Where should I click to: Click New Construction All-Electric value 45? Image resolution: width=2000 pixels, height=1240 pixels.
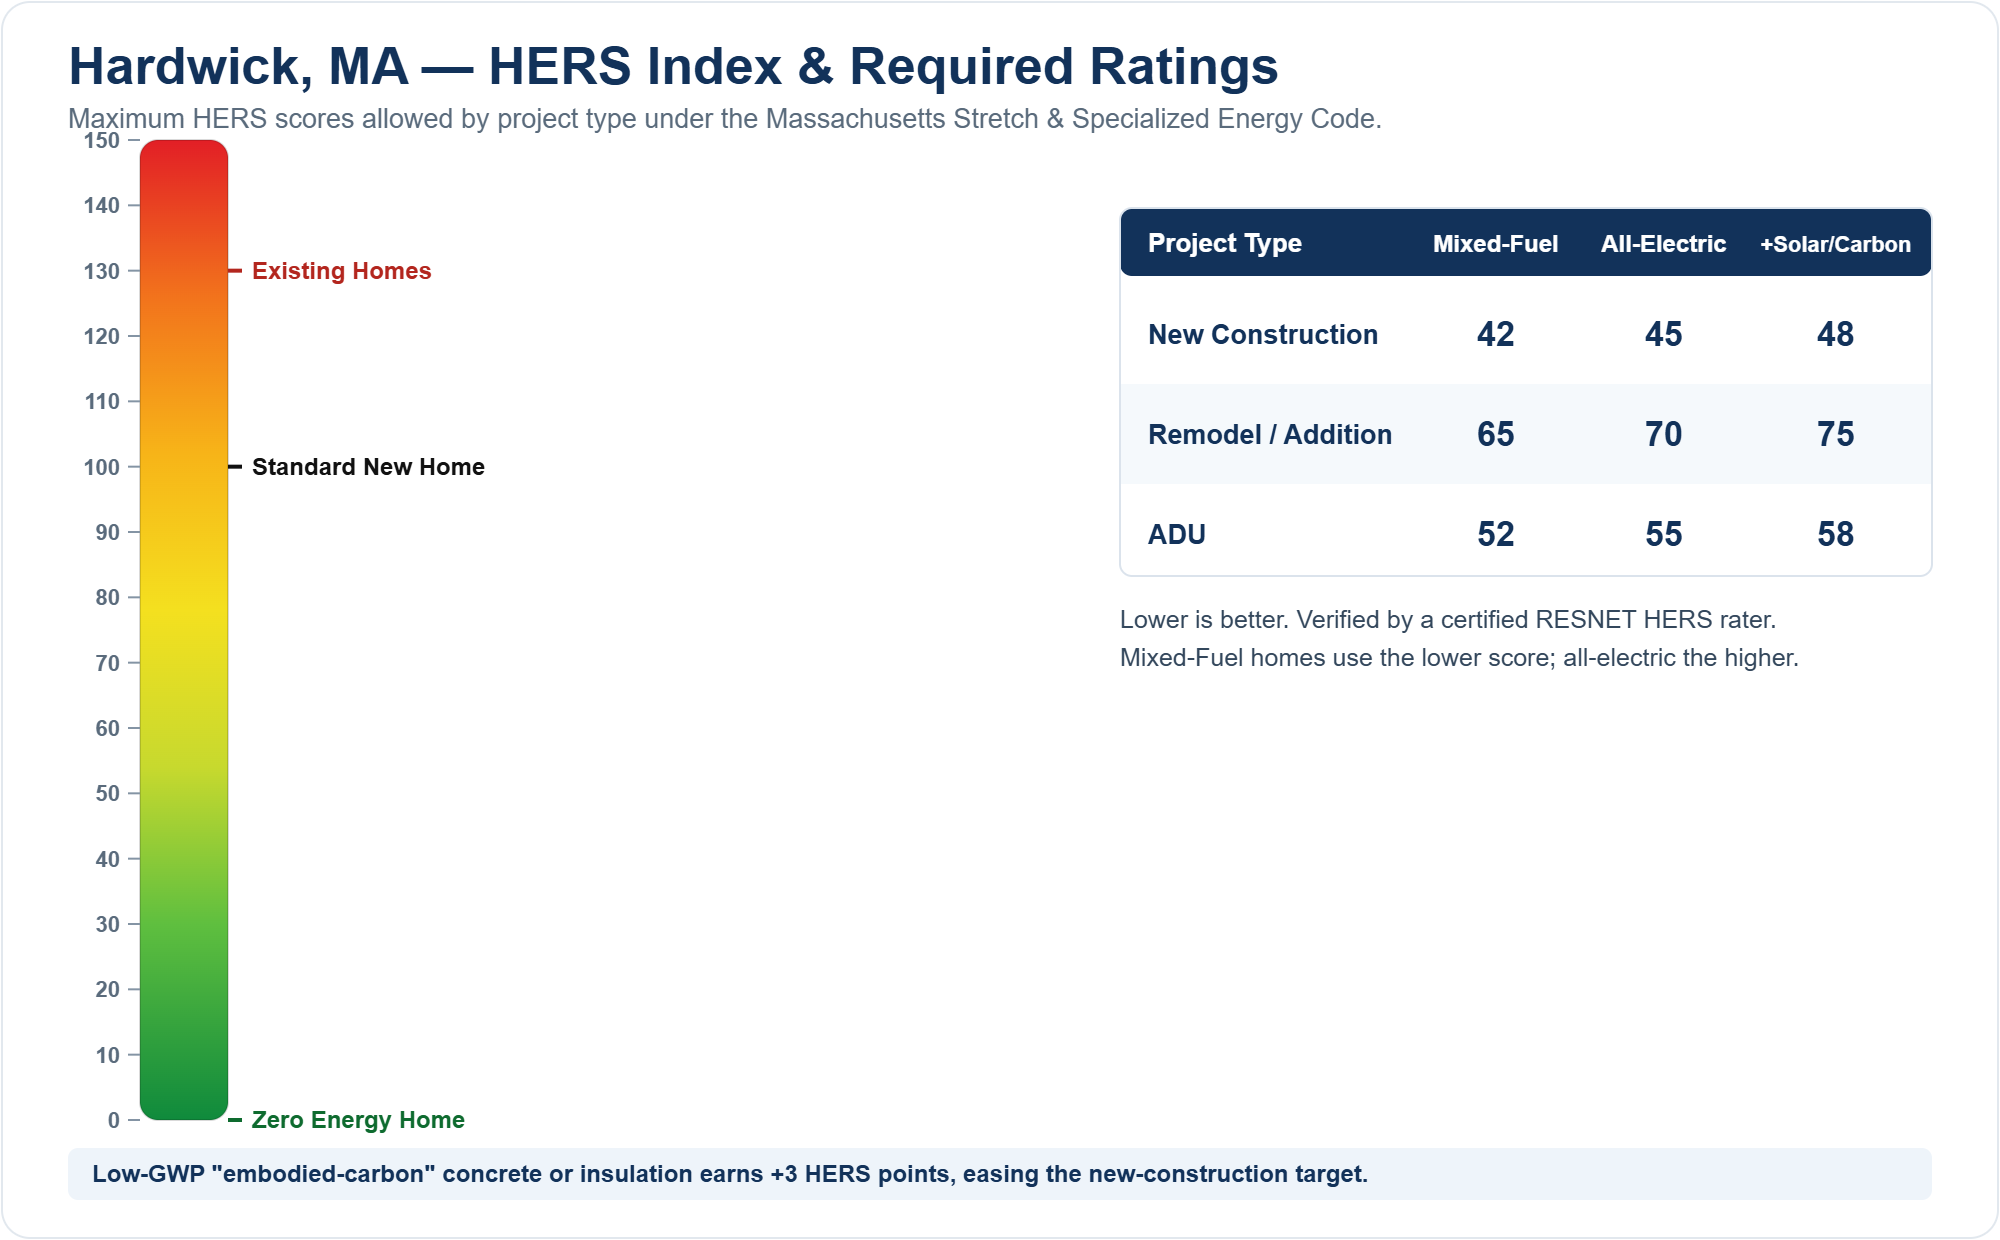pyautogui.click(x=1664, y=334)
